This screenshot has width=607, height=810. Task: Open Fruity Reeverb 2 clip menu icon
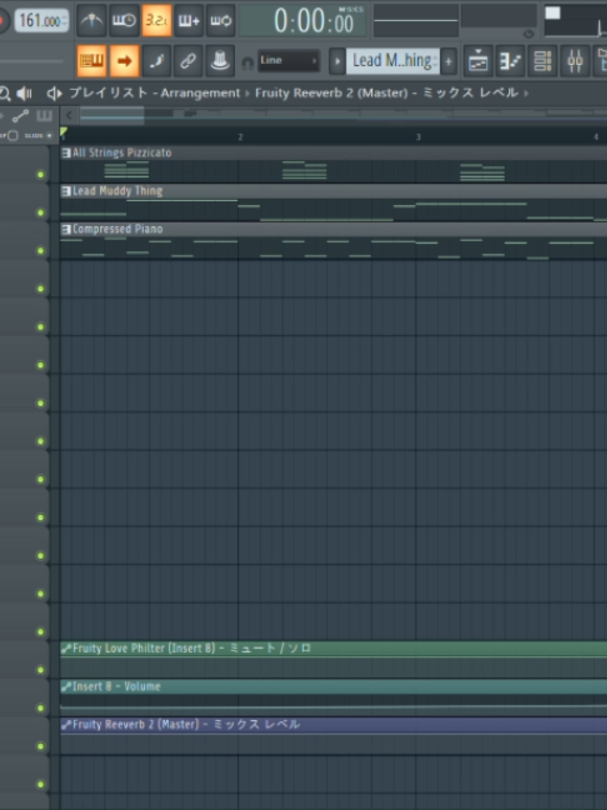point(66,725)
